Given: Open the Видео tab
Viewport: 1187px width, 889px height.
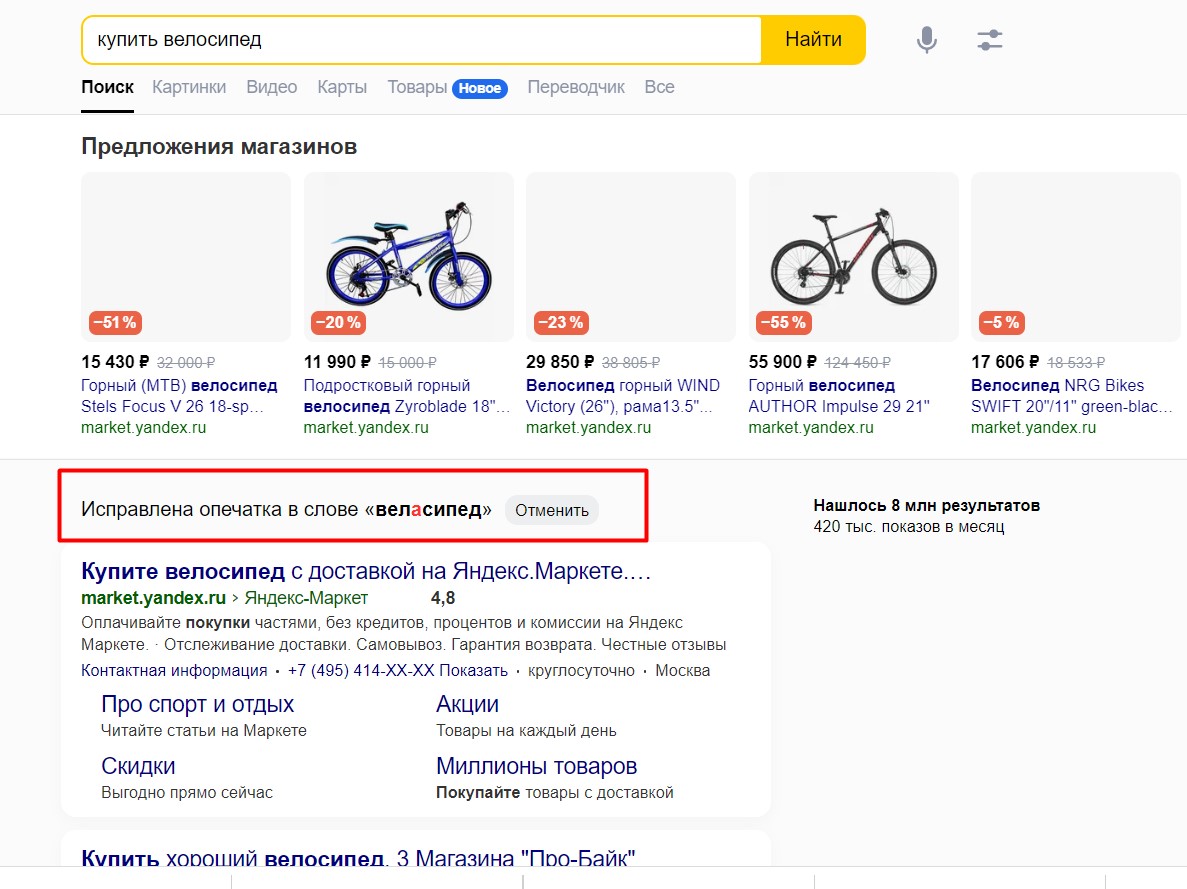Looking at the screenshot, I should 272,87.
